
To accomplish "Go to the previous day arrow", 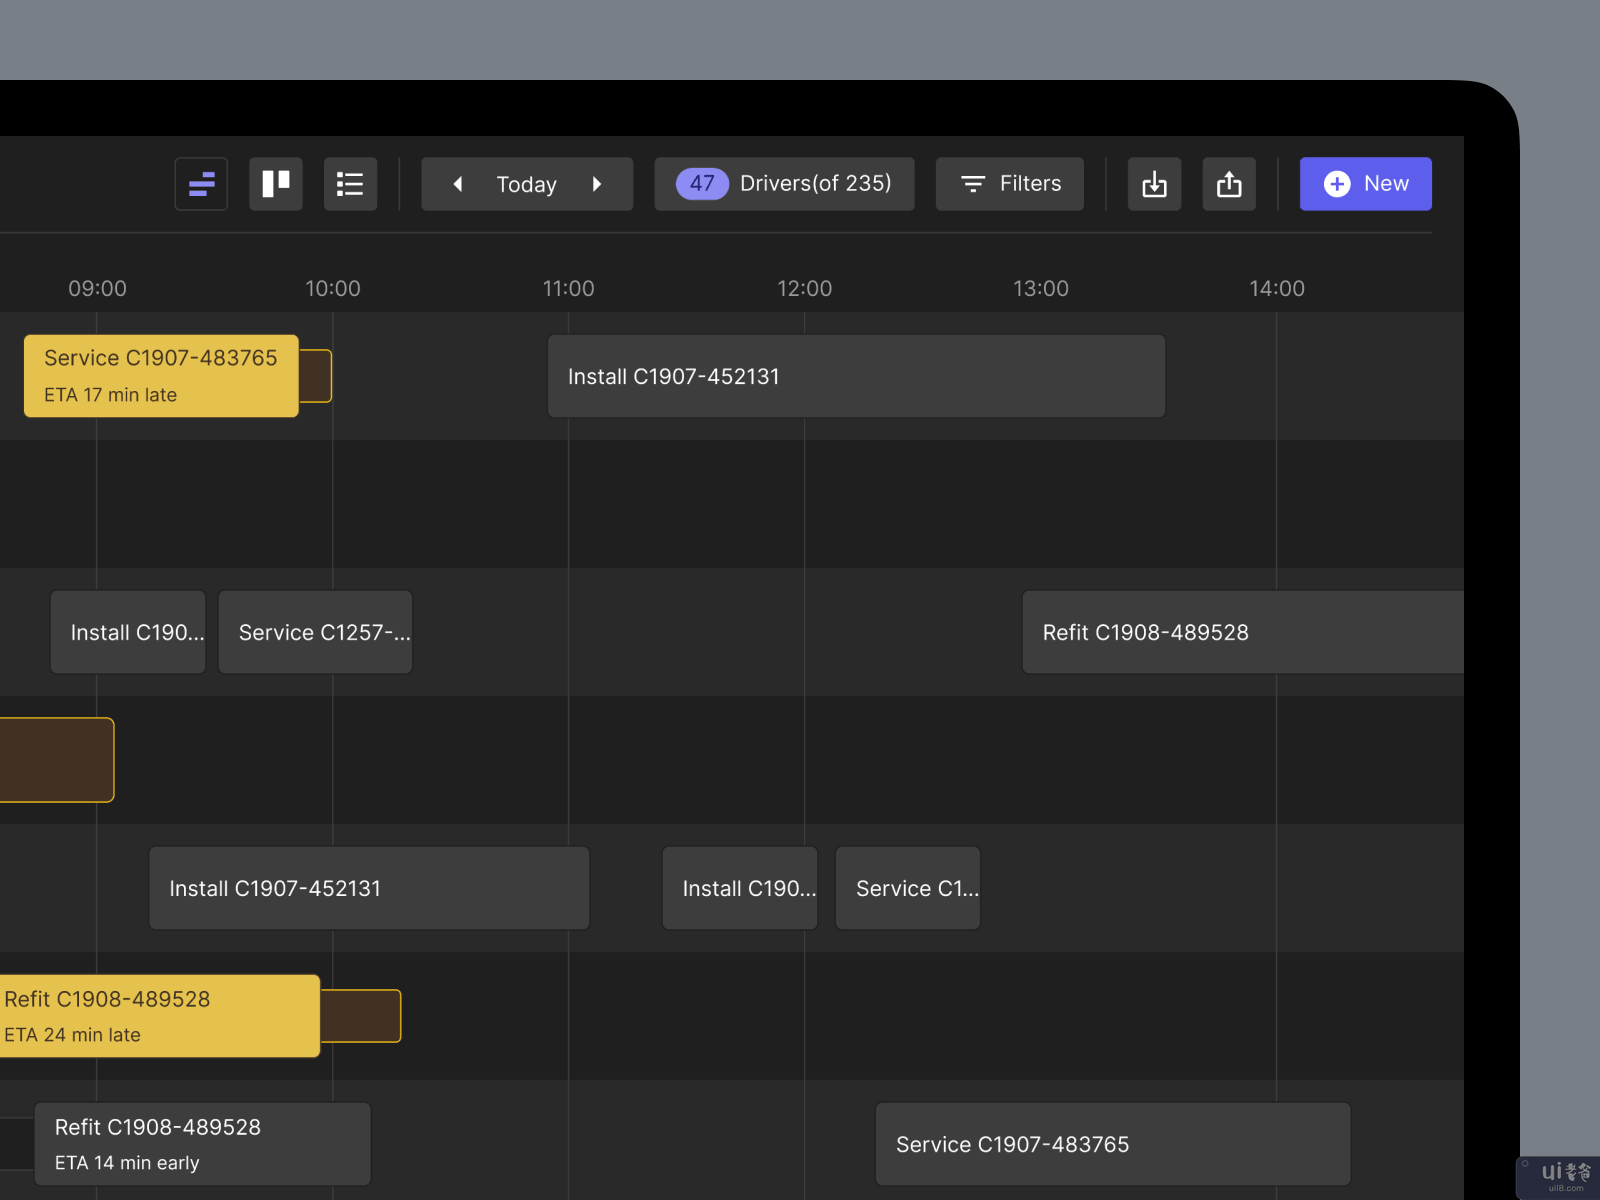I will point(458,184).
